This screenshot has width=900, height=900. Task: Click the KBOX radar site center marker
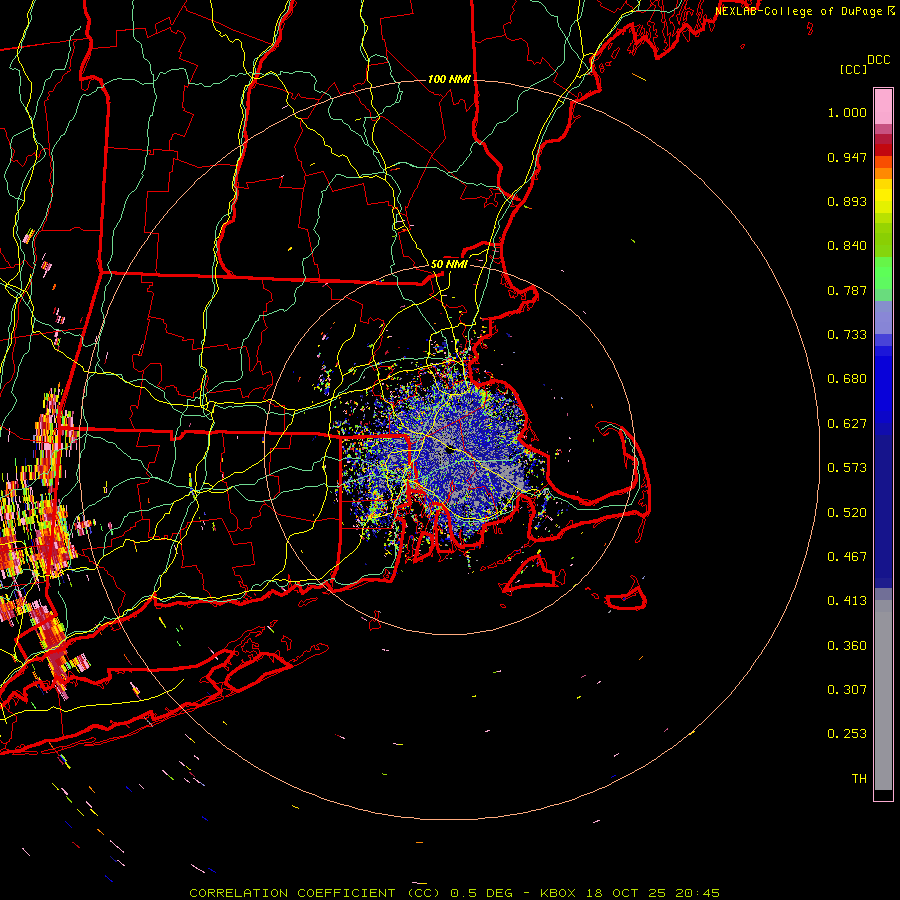coord(450,450)
